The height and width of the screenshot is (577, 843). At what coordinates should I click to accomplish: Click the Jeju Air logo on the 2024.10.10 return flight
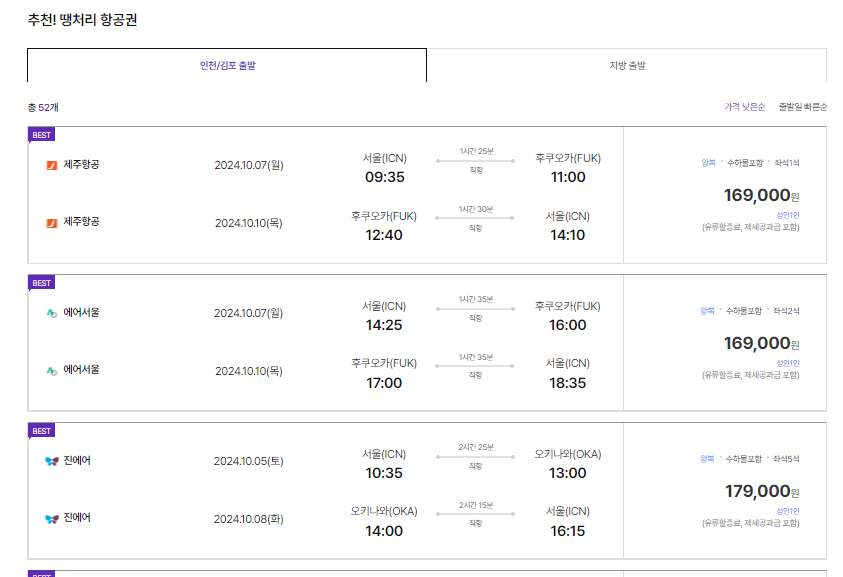52,222
